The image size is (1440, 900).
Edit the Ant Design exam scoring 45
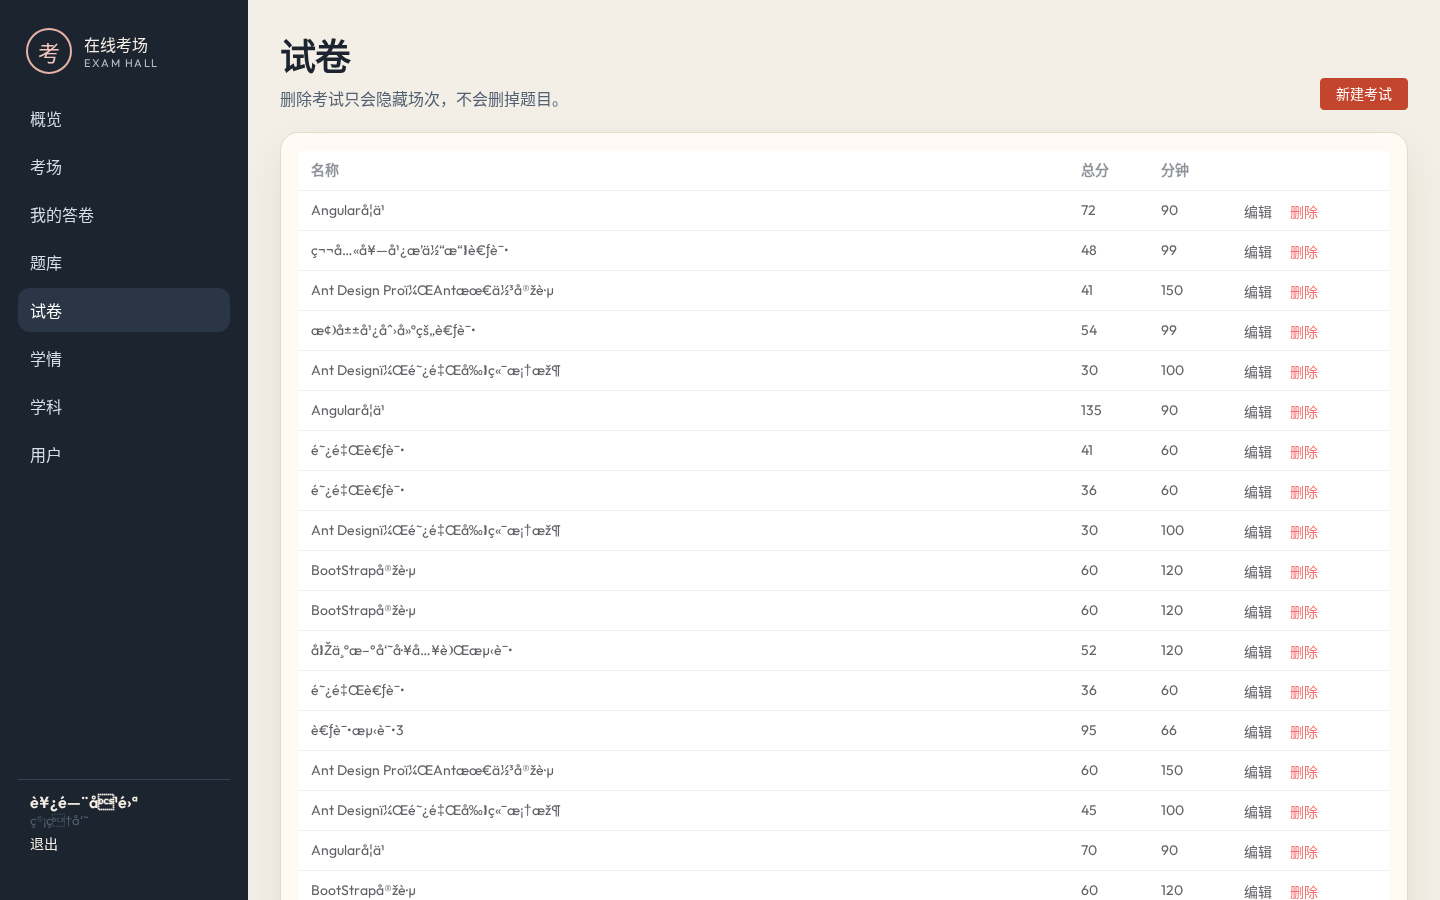1258,812
